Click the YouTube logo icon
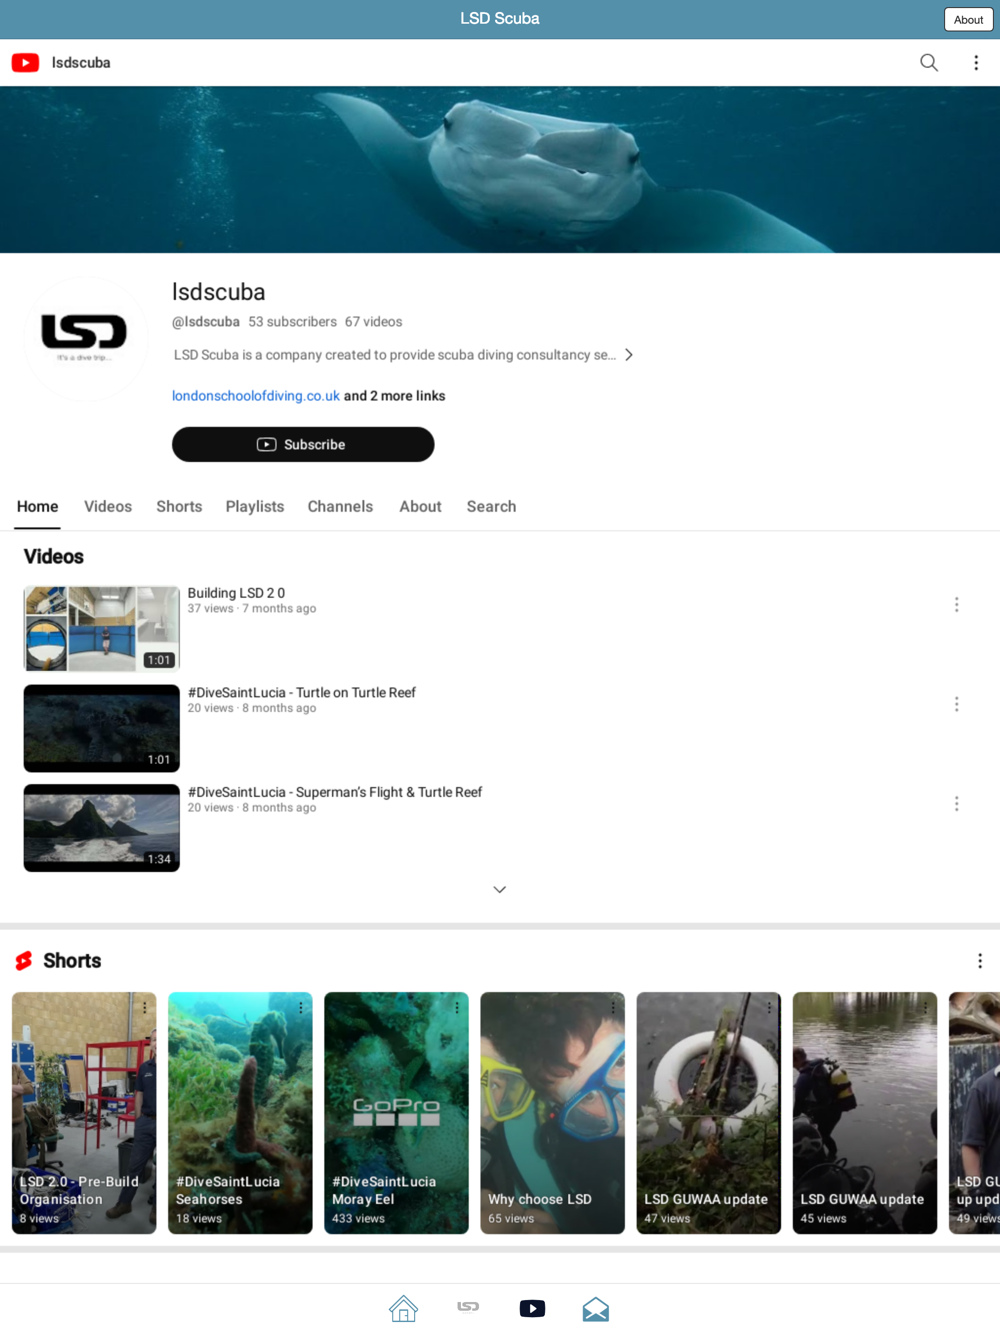 [25, 63]
